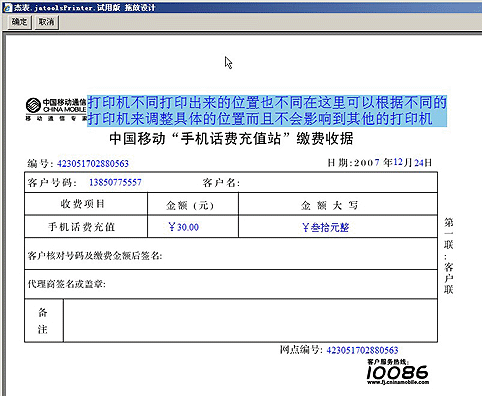Click the 客户核对号码及缴费金额后签名 row
The image size is (482, 396).
coord(231,254)
